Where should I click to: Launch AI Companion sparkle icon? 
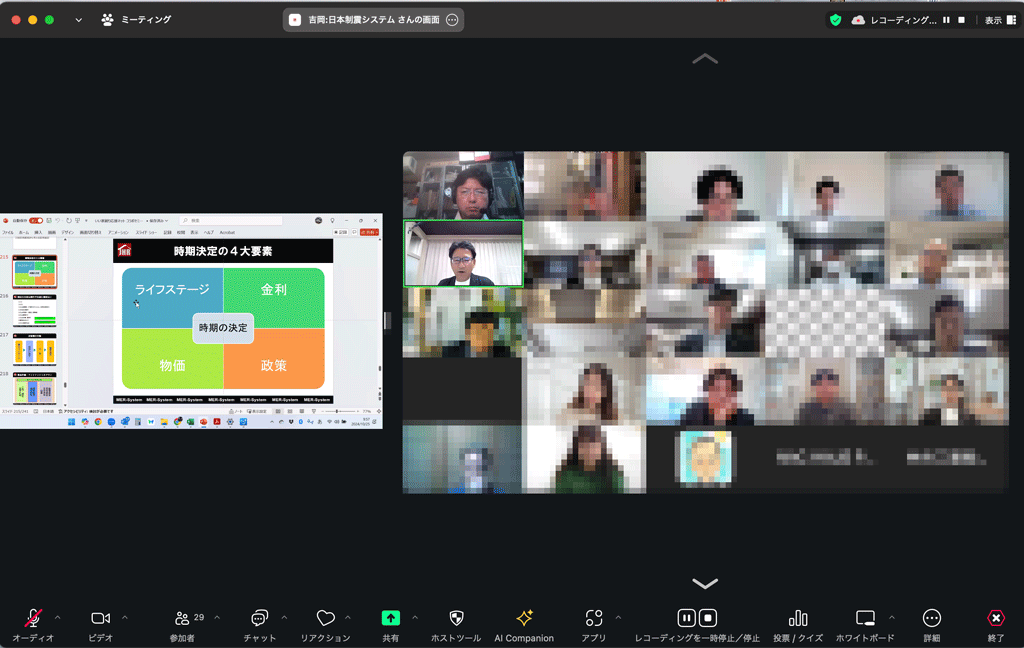click(524, 619)
